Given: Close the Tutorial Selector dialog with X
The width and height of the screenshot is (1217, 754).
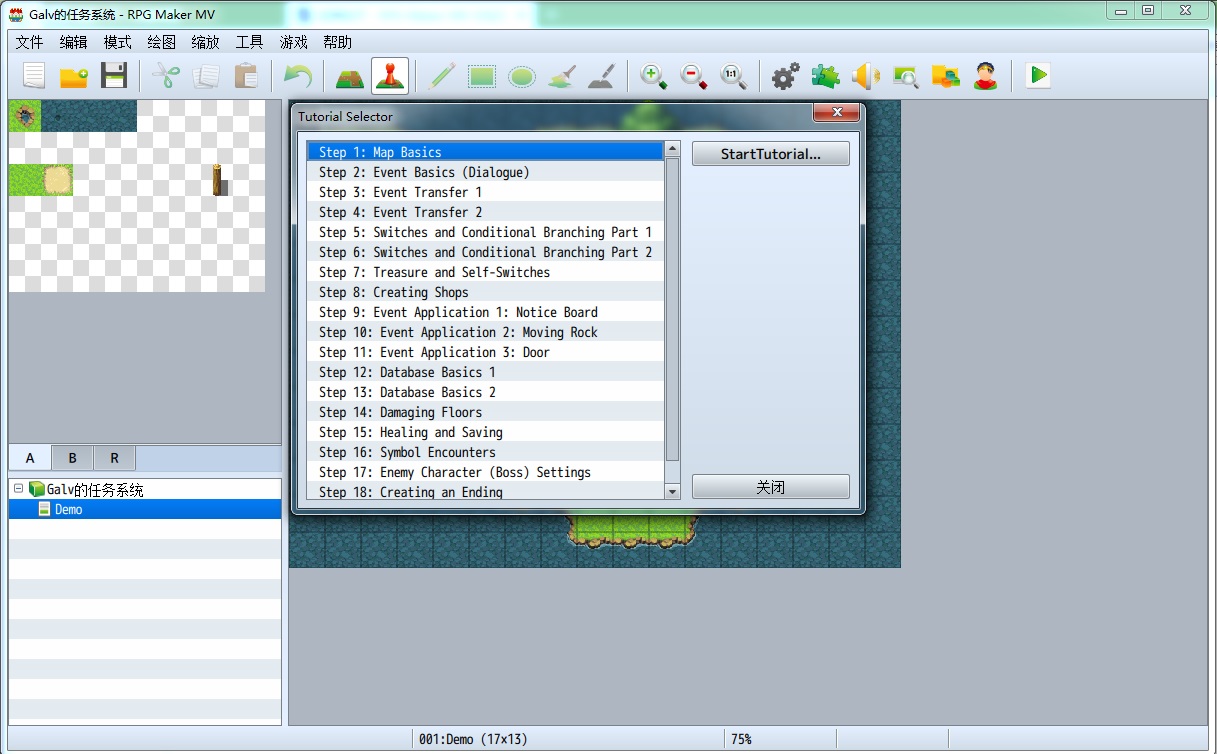Looking at the screenshot, I should 836,113.
